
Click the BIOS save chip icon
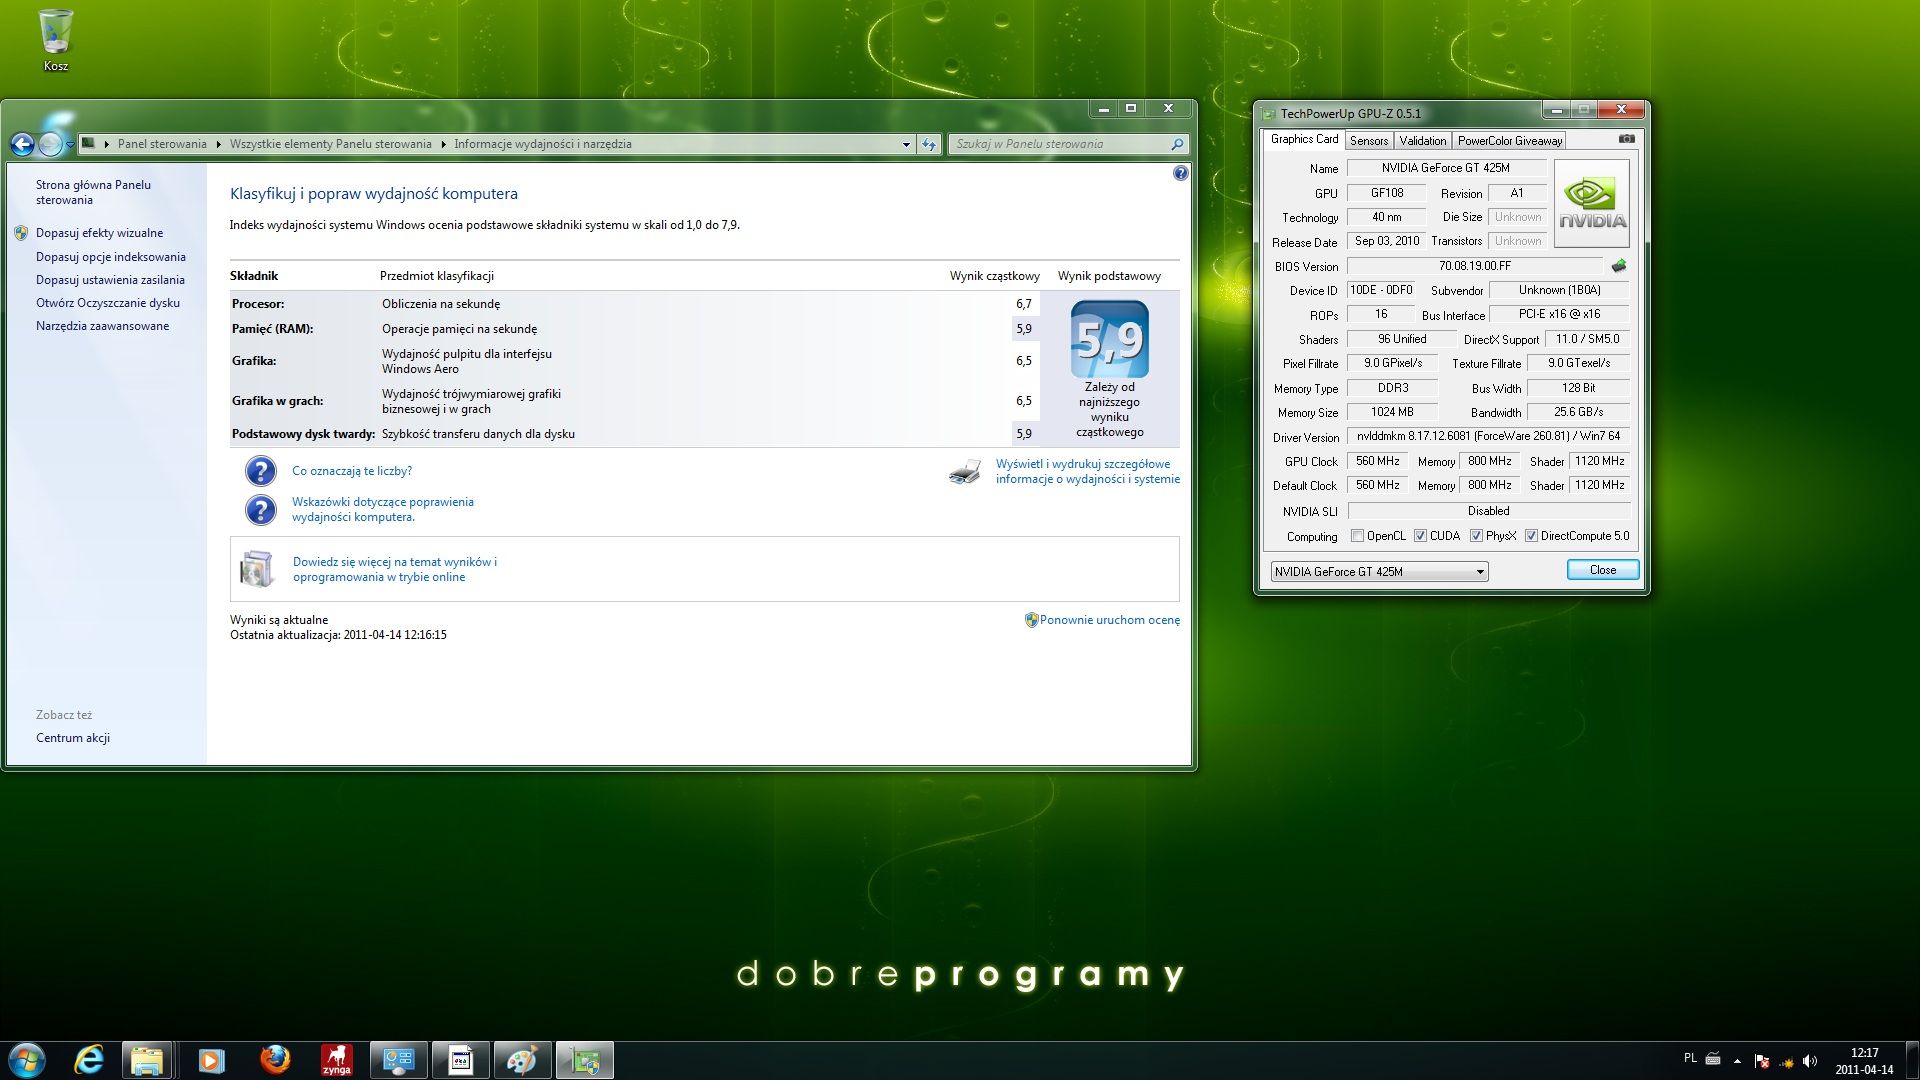pos(1619,266)
